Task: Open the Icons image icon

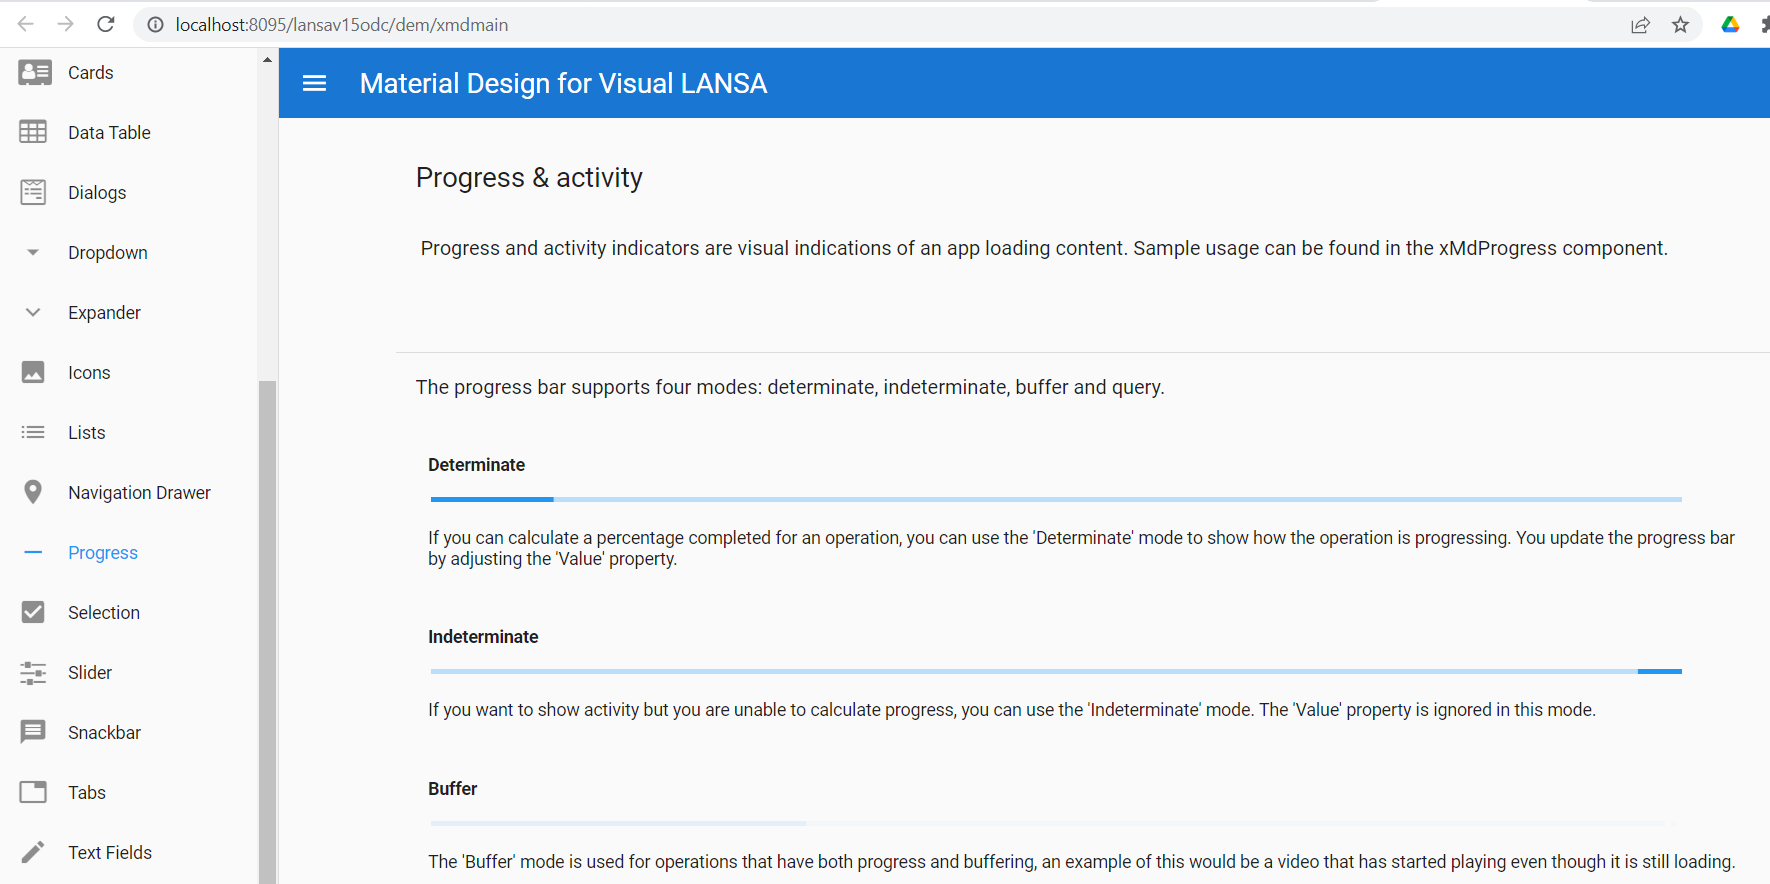Action: tap(33, 372)
